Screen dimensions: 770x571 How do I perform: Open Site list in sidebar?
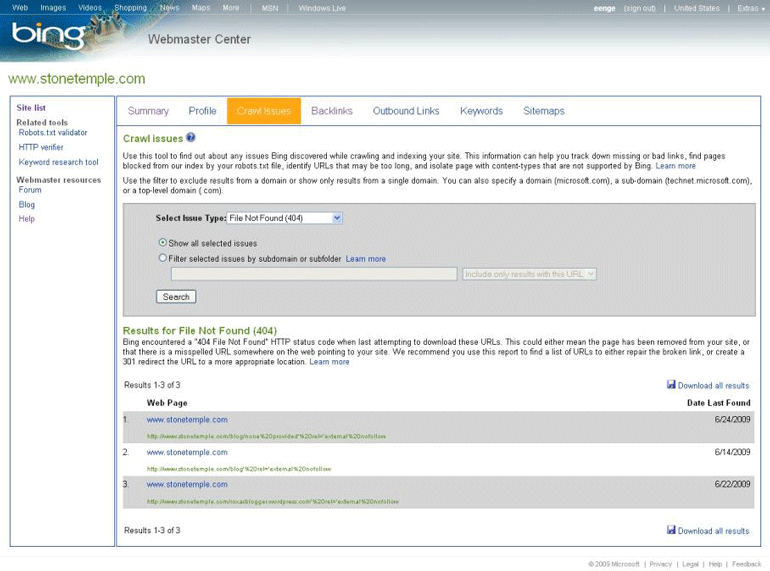31,108
